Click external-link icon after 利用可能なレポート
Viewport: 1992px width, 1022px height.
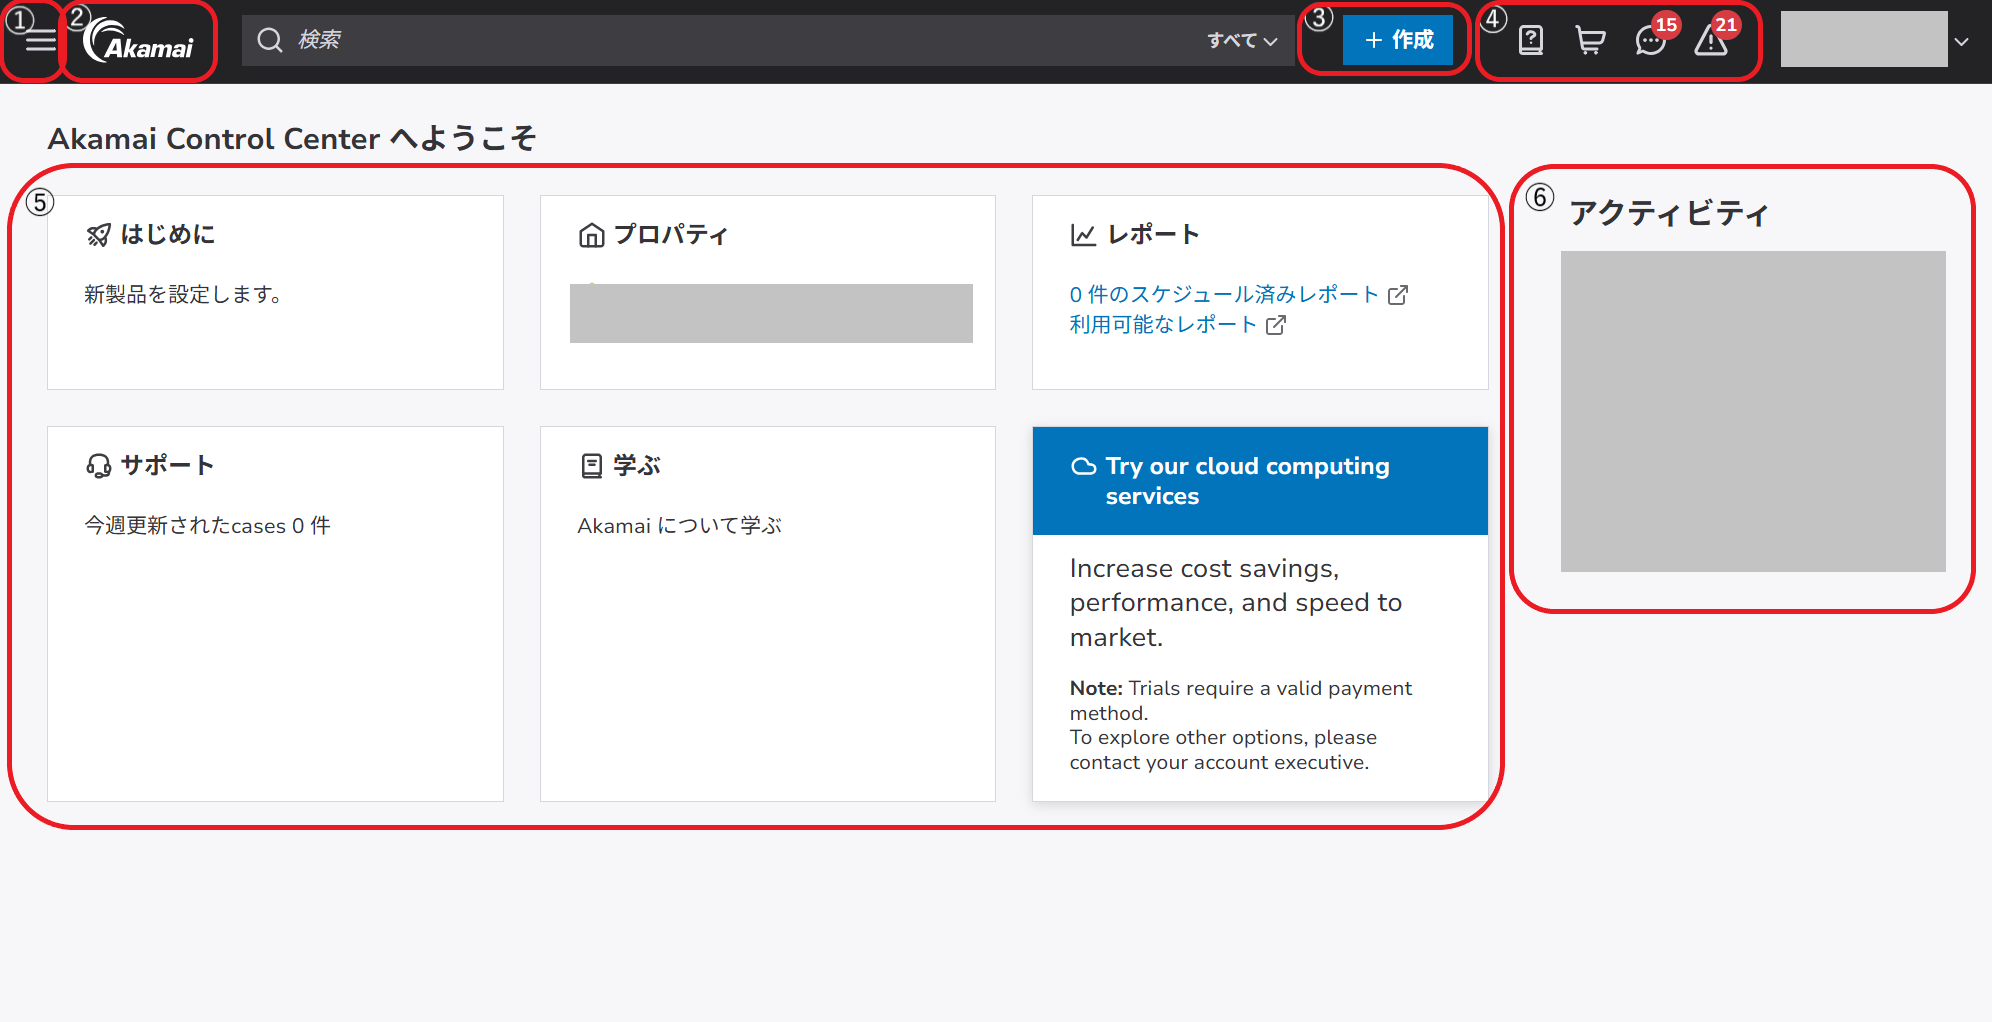tap(1276, 325)
